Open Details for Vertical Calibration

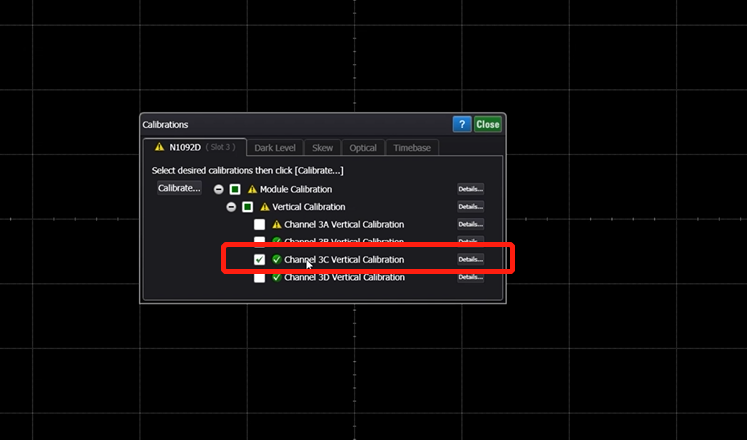click(x=471, y=207)
